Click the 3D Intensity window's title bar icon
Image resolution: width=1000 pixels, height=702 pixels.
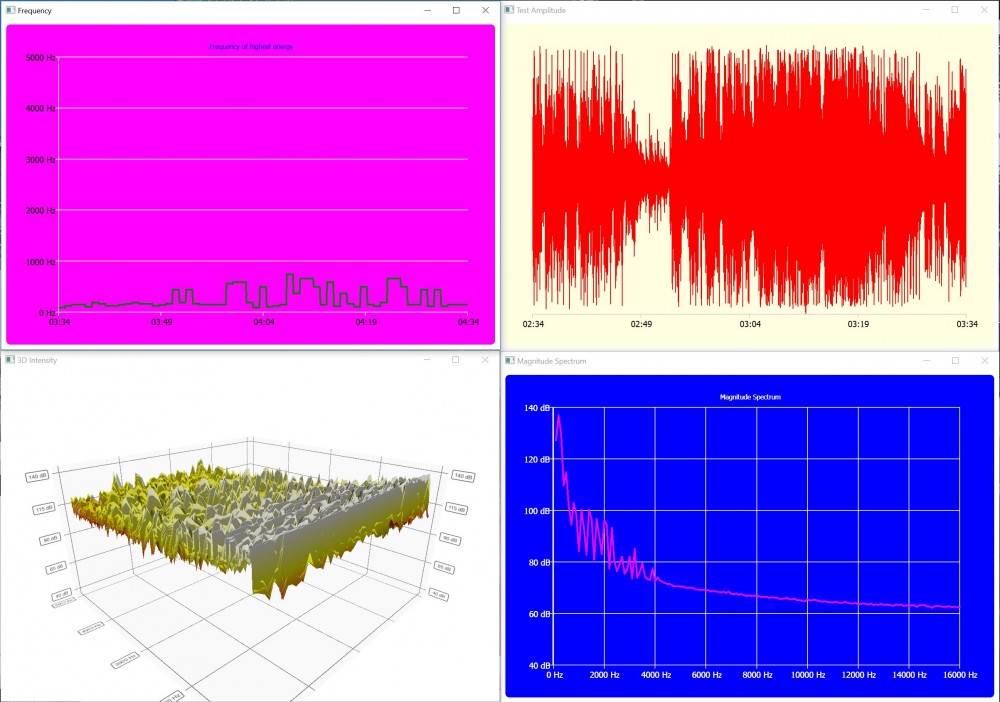tap(10, 360)
